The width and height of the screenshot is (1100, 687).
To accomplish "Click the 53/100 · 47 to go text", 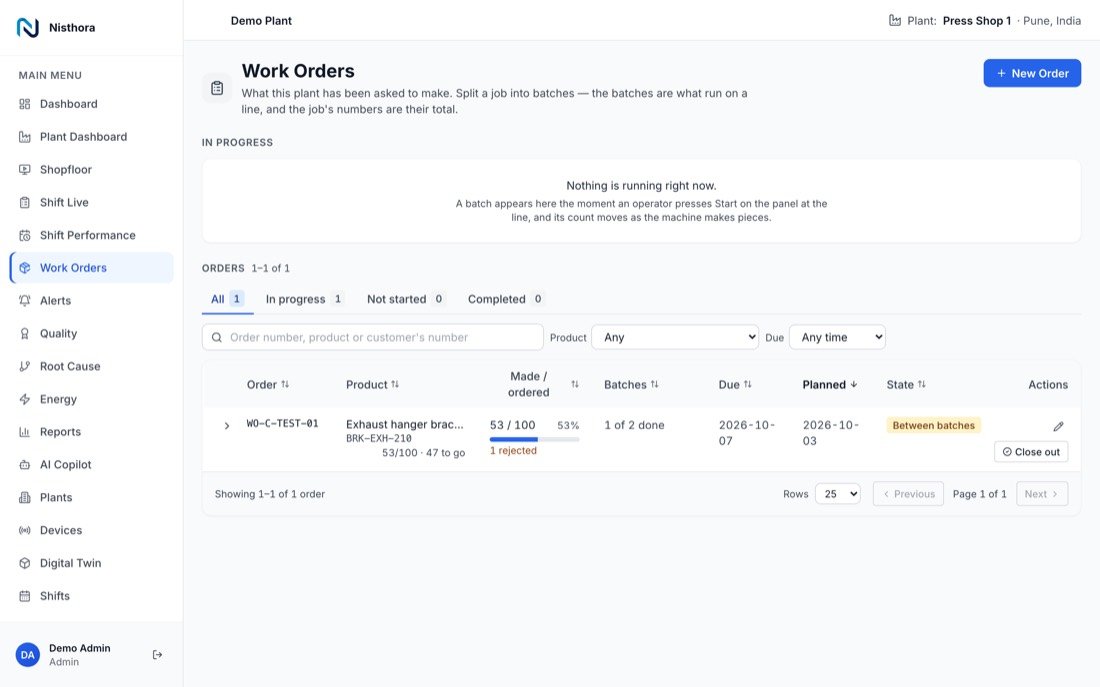I will click(x=423, y=453).
